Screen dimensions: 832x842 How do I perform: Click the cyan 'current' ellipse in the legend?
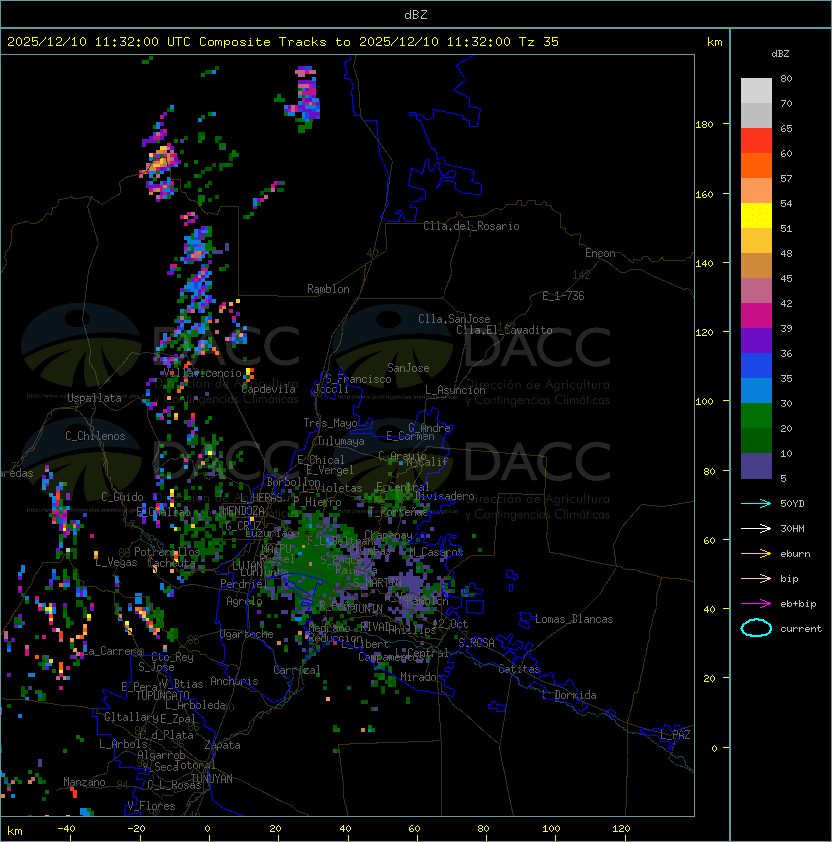(756, 628)
